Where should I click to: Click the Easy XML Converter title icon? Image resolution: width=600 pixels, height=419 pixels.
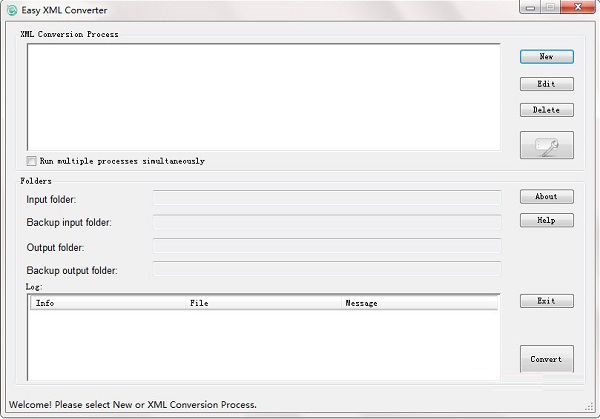pyautogui.click(x=12, y=10)
